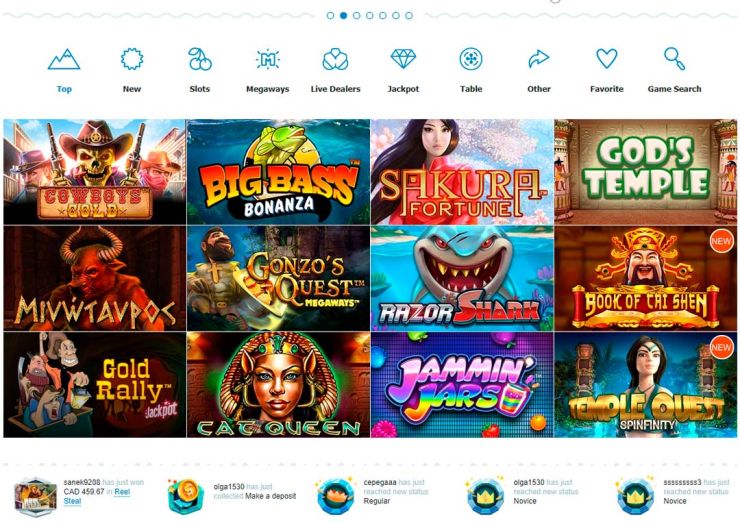The image size is (740, 522).
Task: Select the Jackpot diamond icon
Action: (403, 59)
